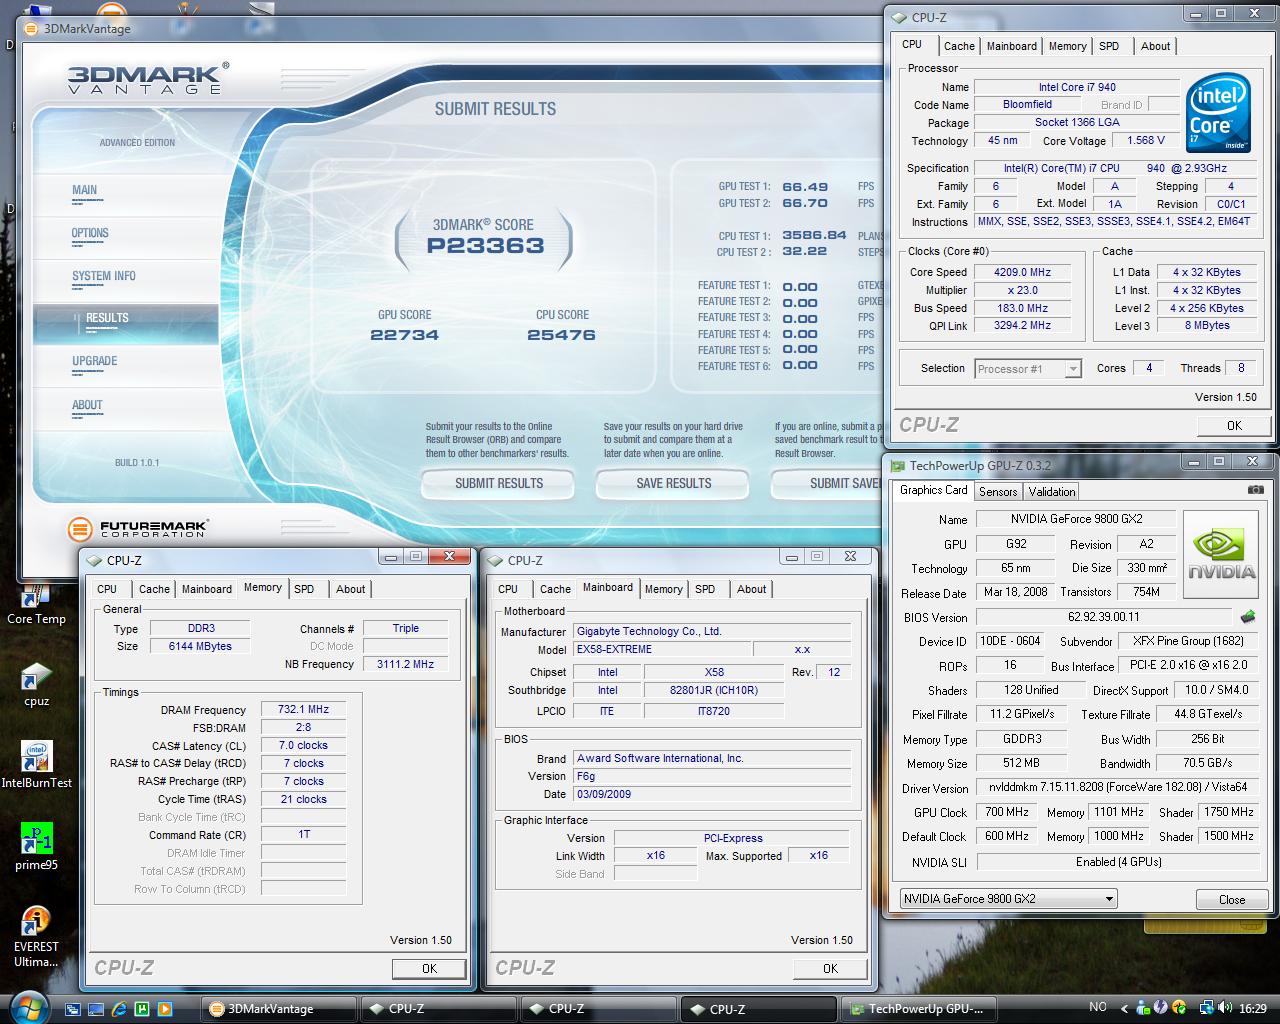1280x1024 pixels.
Task: Open the SPD tab in processor CPU-Z window
Action: (1109, 46)
